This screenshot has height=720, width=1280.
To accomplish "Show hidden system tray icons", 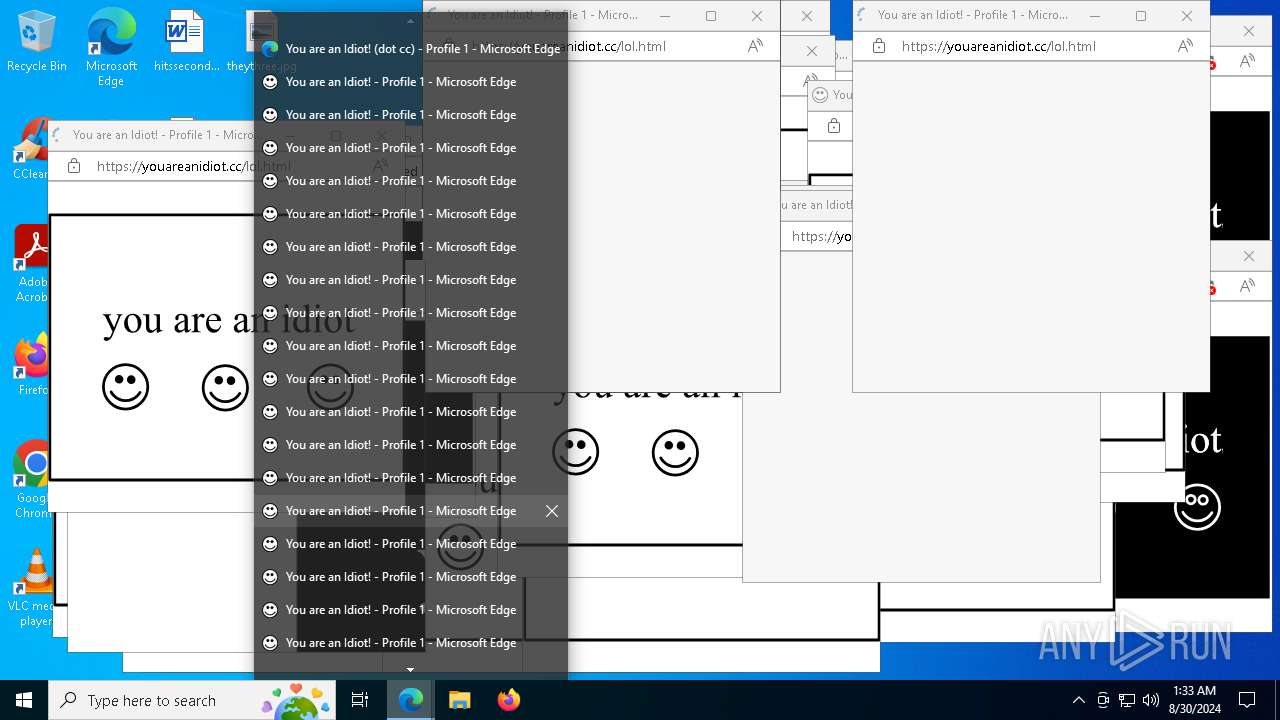I will point(1078,700).
